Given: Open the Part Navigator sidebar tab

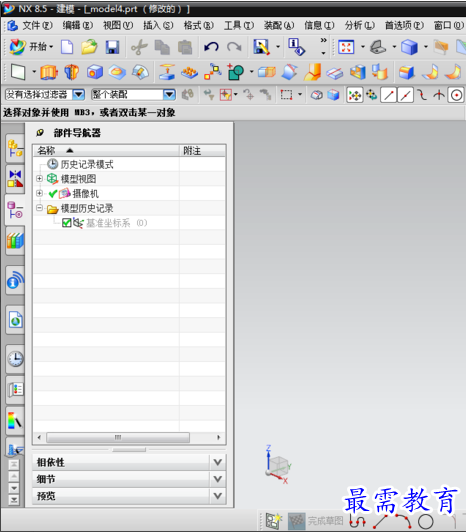Looking at the screenshot, I should tap(15, 210).
